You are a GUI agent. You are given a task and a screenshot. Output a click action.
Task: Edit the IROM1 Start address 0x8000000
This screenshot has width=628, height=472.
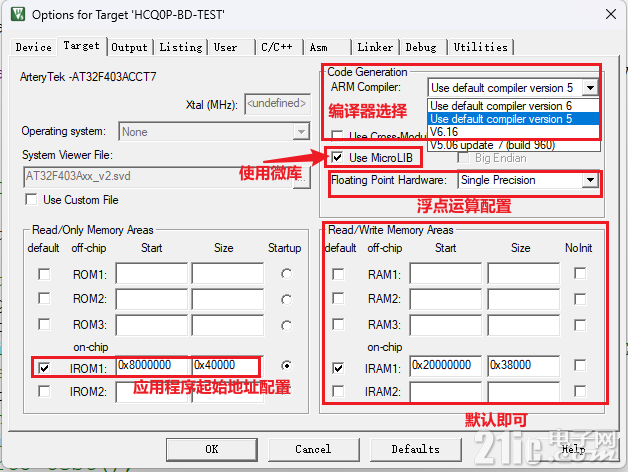[x=151, y=365]
